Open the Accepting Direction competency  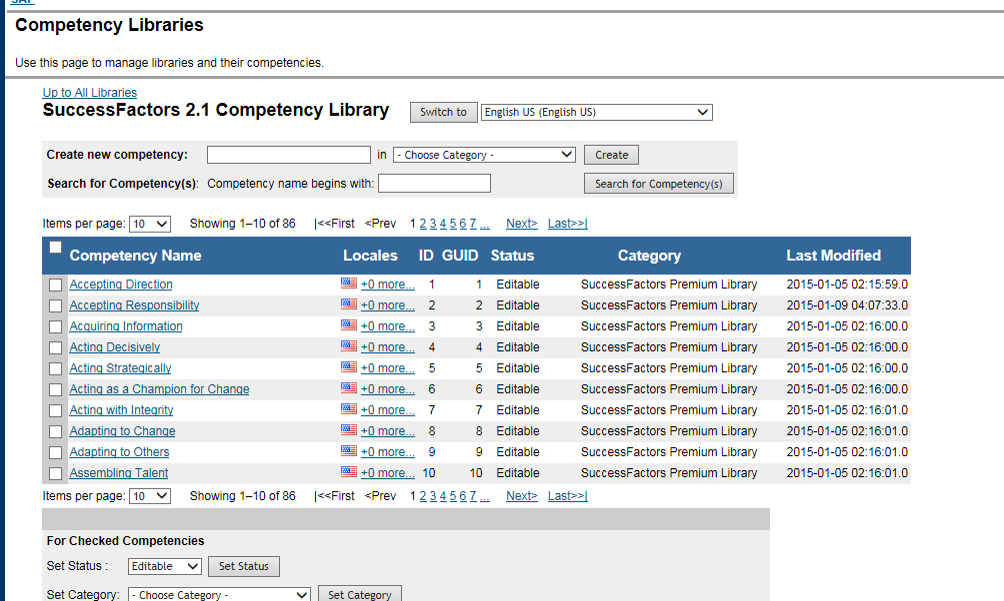[x=121, y=284]
